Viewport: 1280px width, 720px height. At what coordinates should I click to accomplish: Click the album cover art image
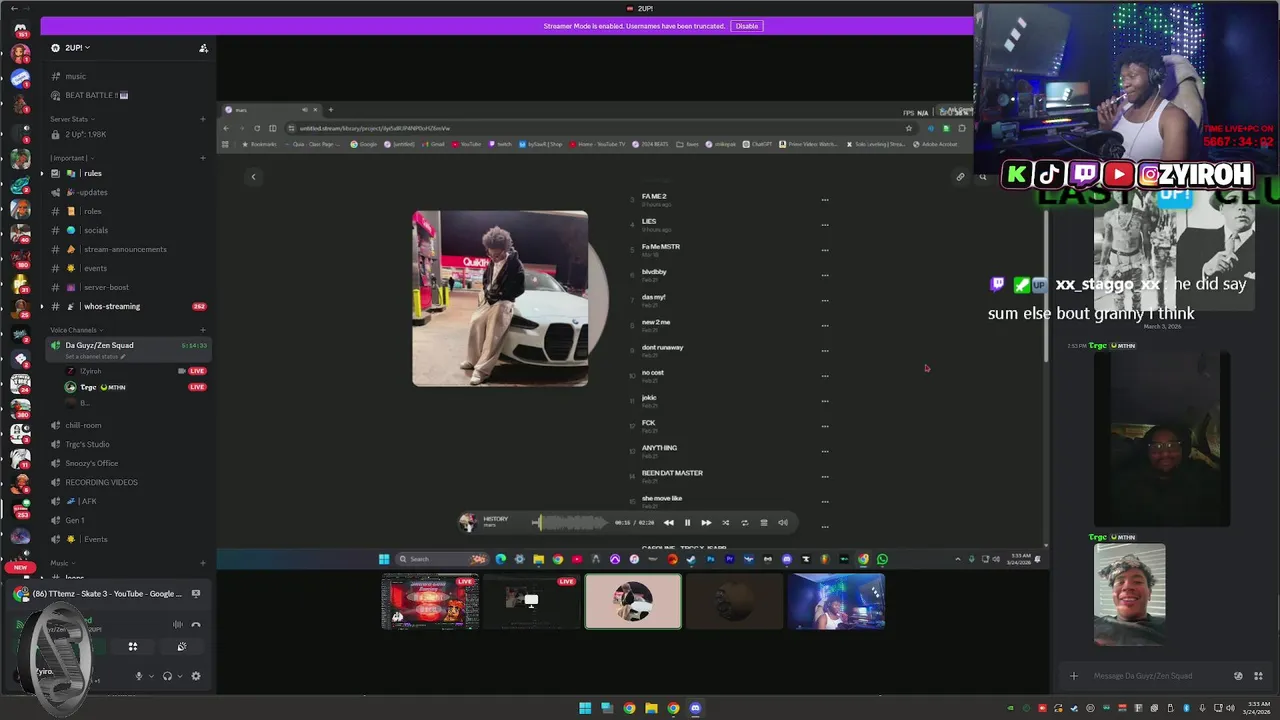[x=500, y=298]
